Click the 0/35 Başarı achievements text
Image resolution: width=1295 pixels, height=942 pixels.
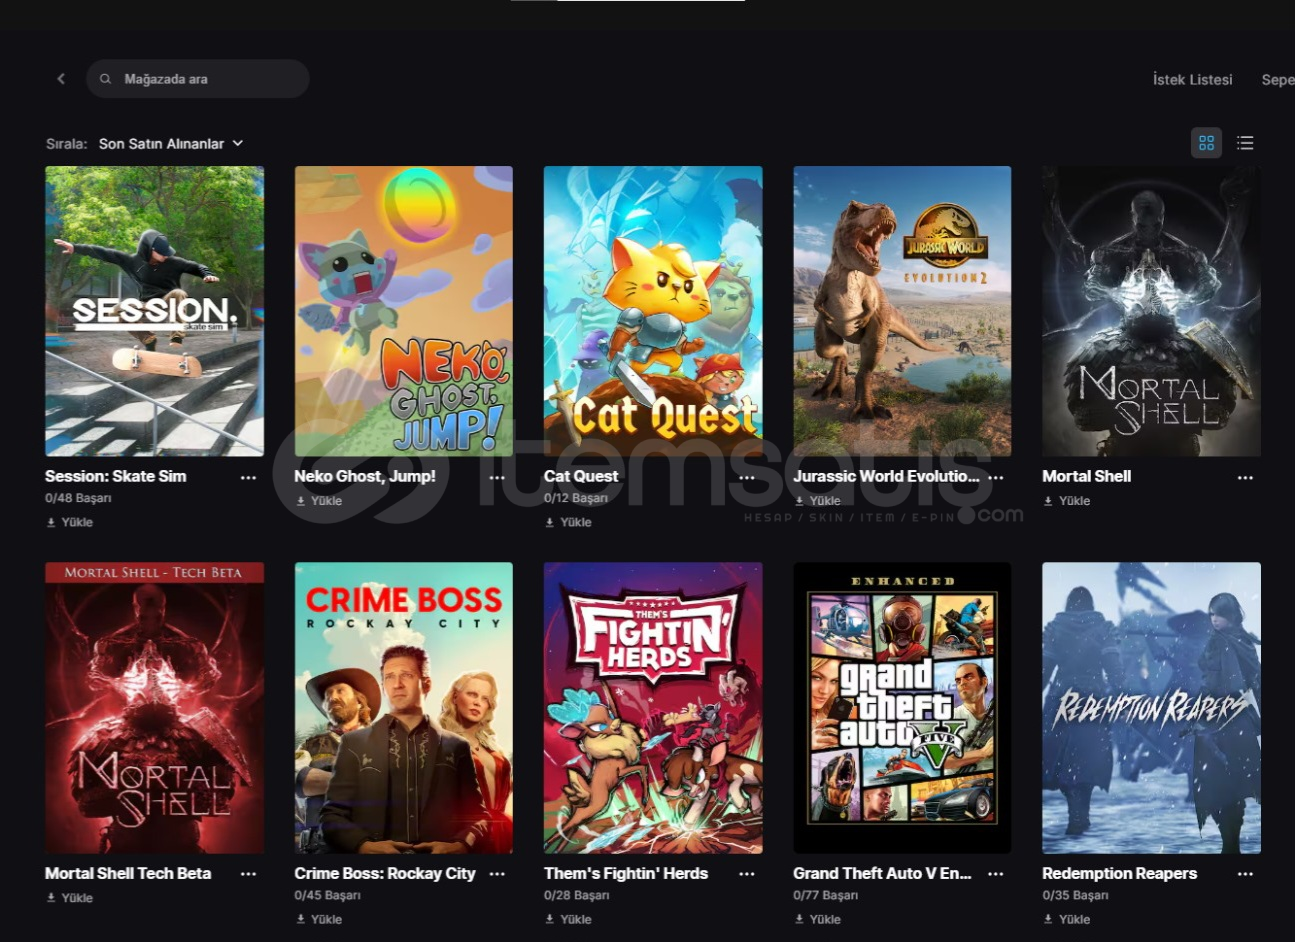click(1075, 895)
